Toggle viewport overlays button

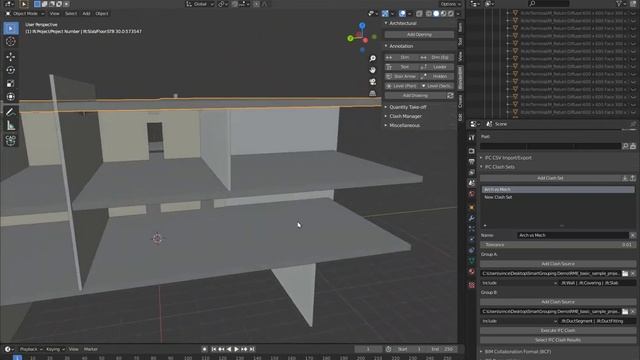tap(402, 13)
